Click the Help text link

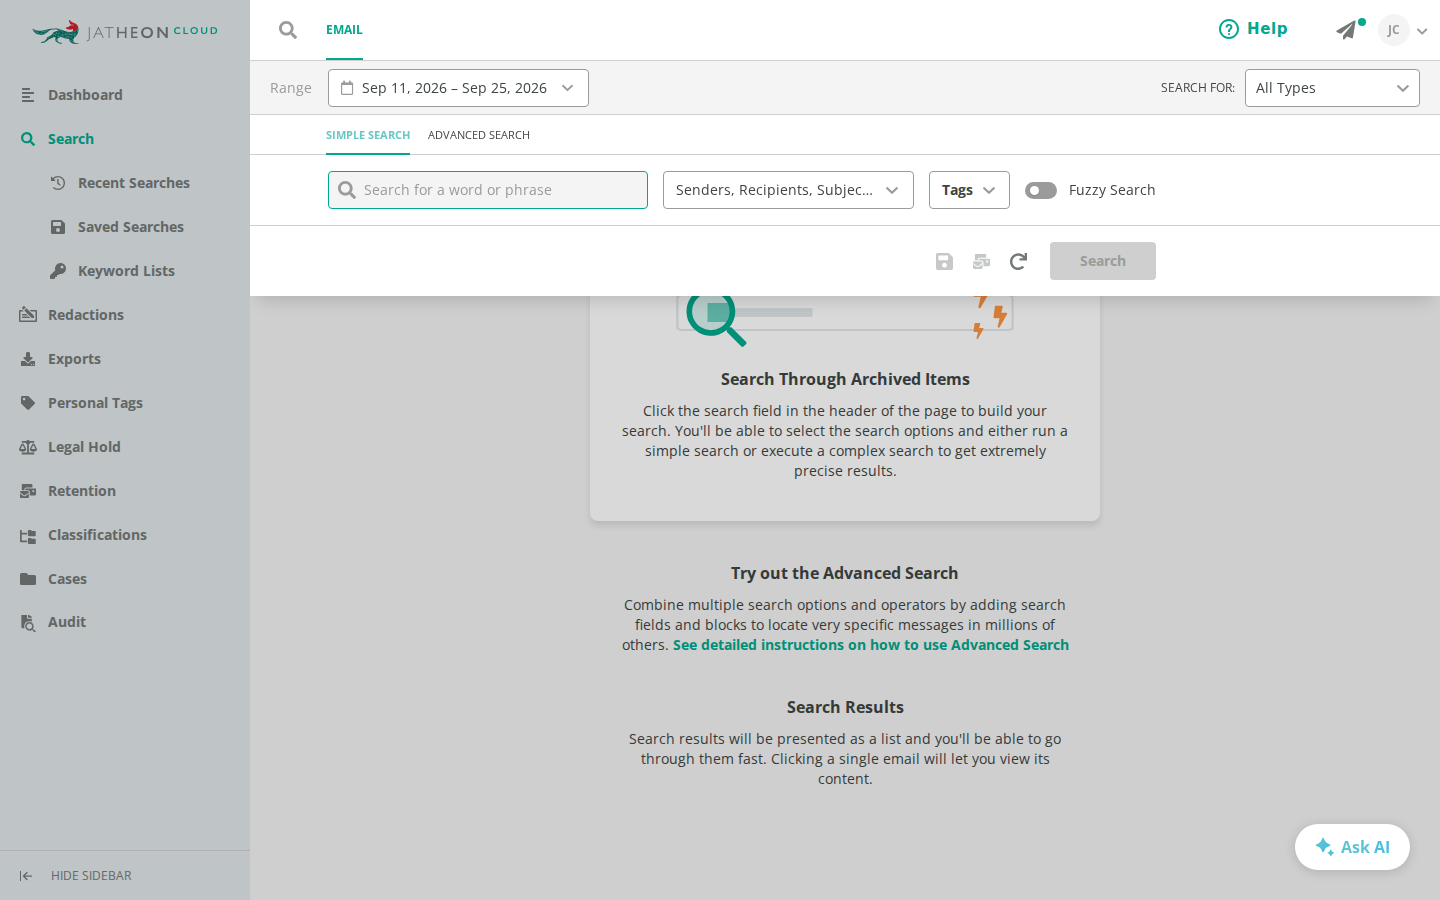pos(1267,29)
